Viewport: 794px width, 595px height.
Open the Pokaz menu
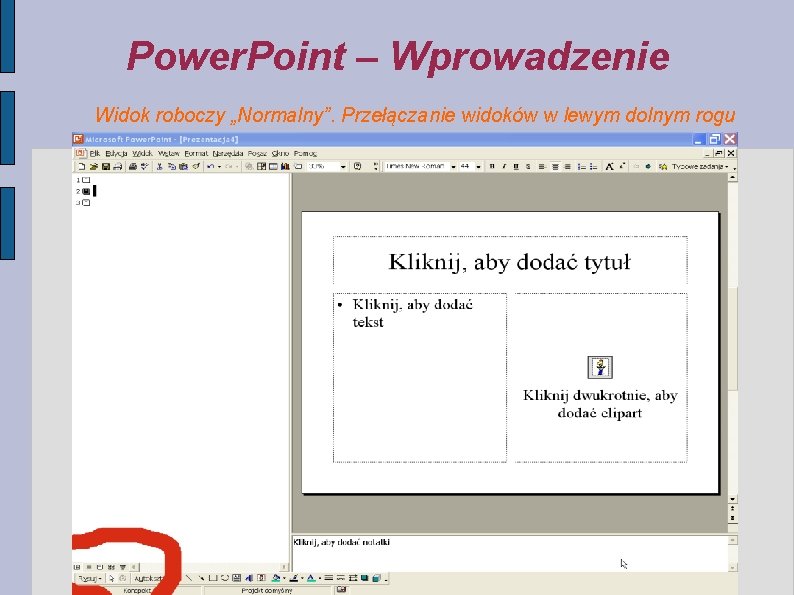(257, 153)
